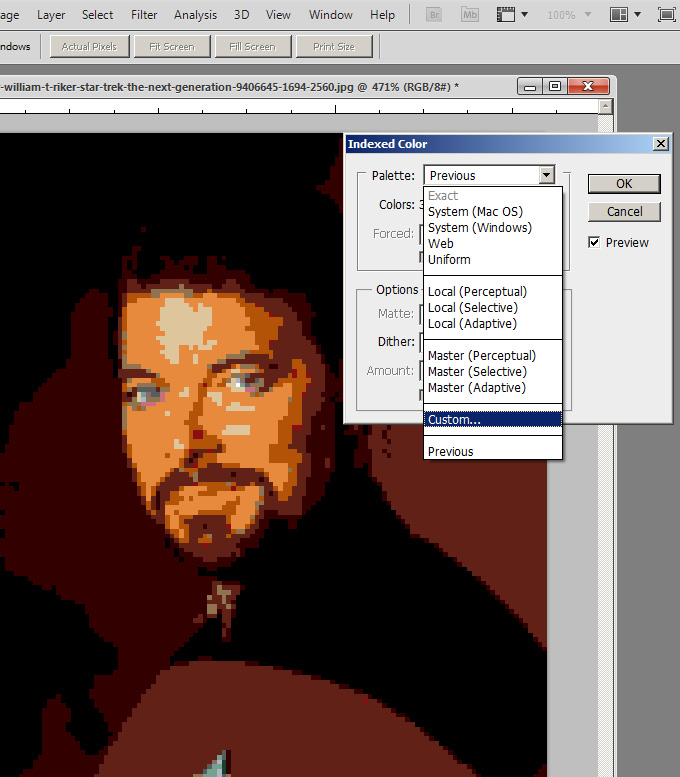Image resolution: width=680 pixels, height=777 pixels.
Task: Click the document title tab text
Action: [229, 87]
